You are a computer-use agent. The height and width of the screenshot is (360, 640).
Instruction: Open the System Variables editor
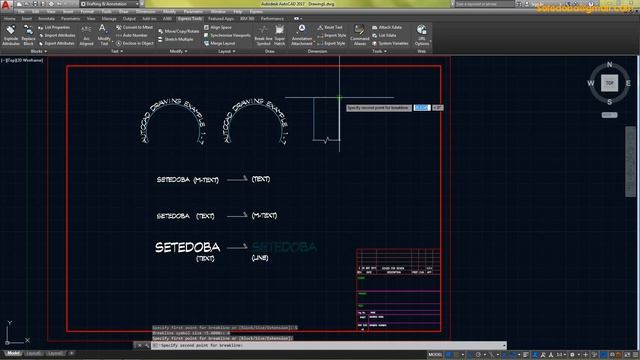[390, 43]
